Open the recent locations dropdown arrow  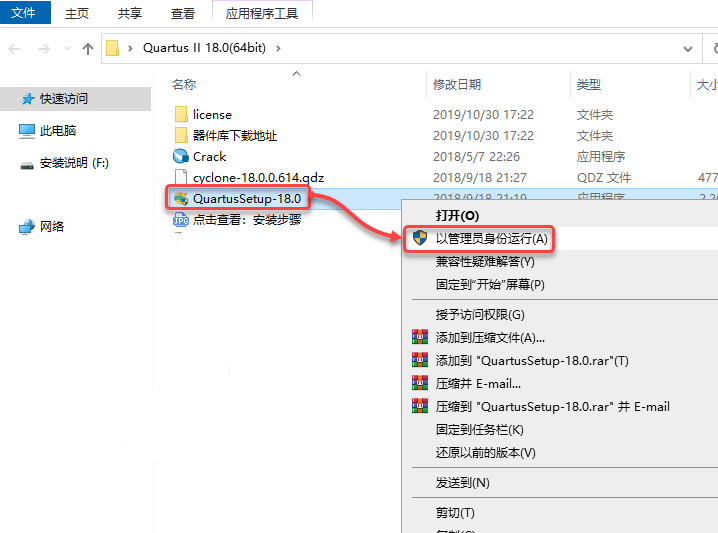pyautogui.click(x=67, y=48)
